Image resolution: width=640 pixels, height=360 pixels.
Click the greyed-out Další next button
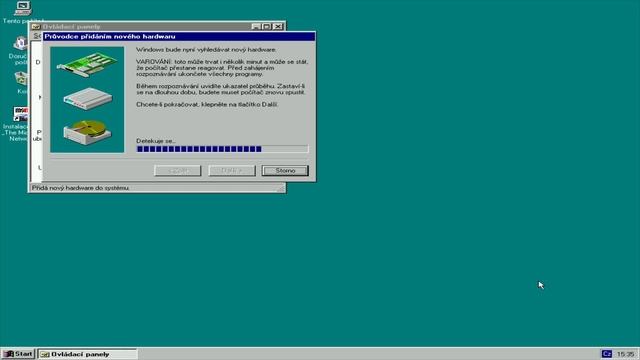point(232,171)
